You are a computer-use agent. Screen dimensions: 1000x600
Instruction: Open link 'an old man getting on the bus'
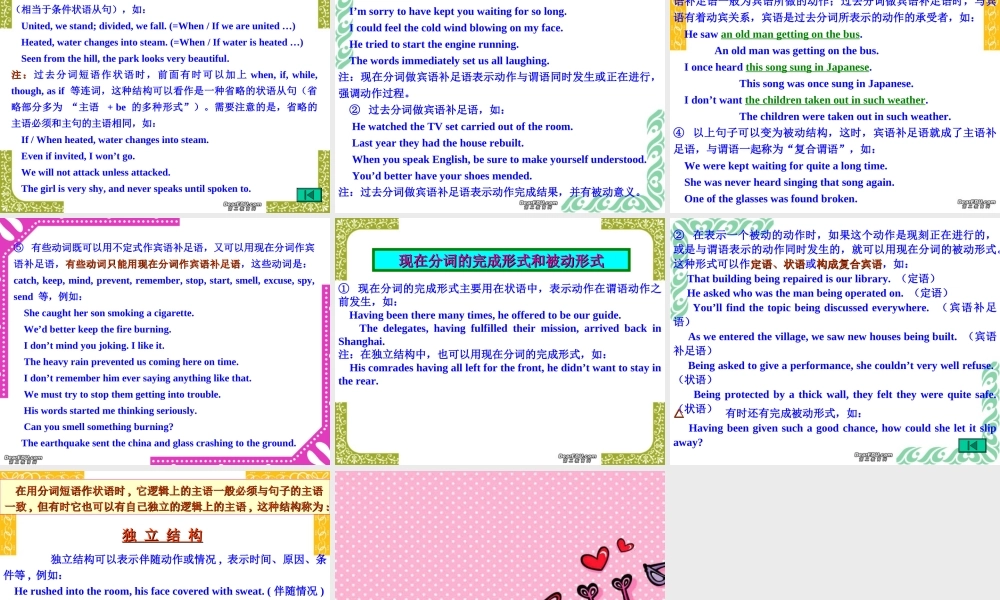point(790,34)
